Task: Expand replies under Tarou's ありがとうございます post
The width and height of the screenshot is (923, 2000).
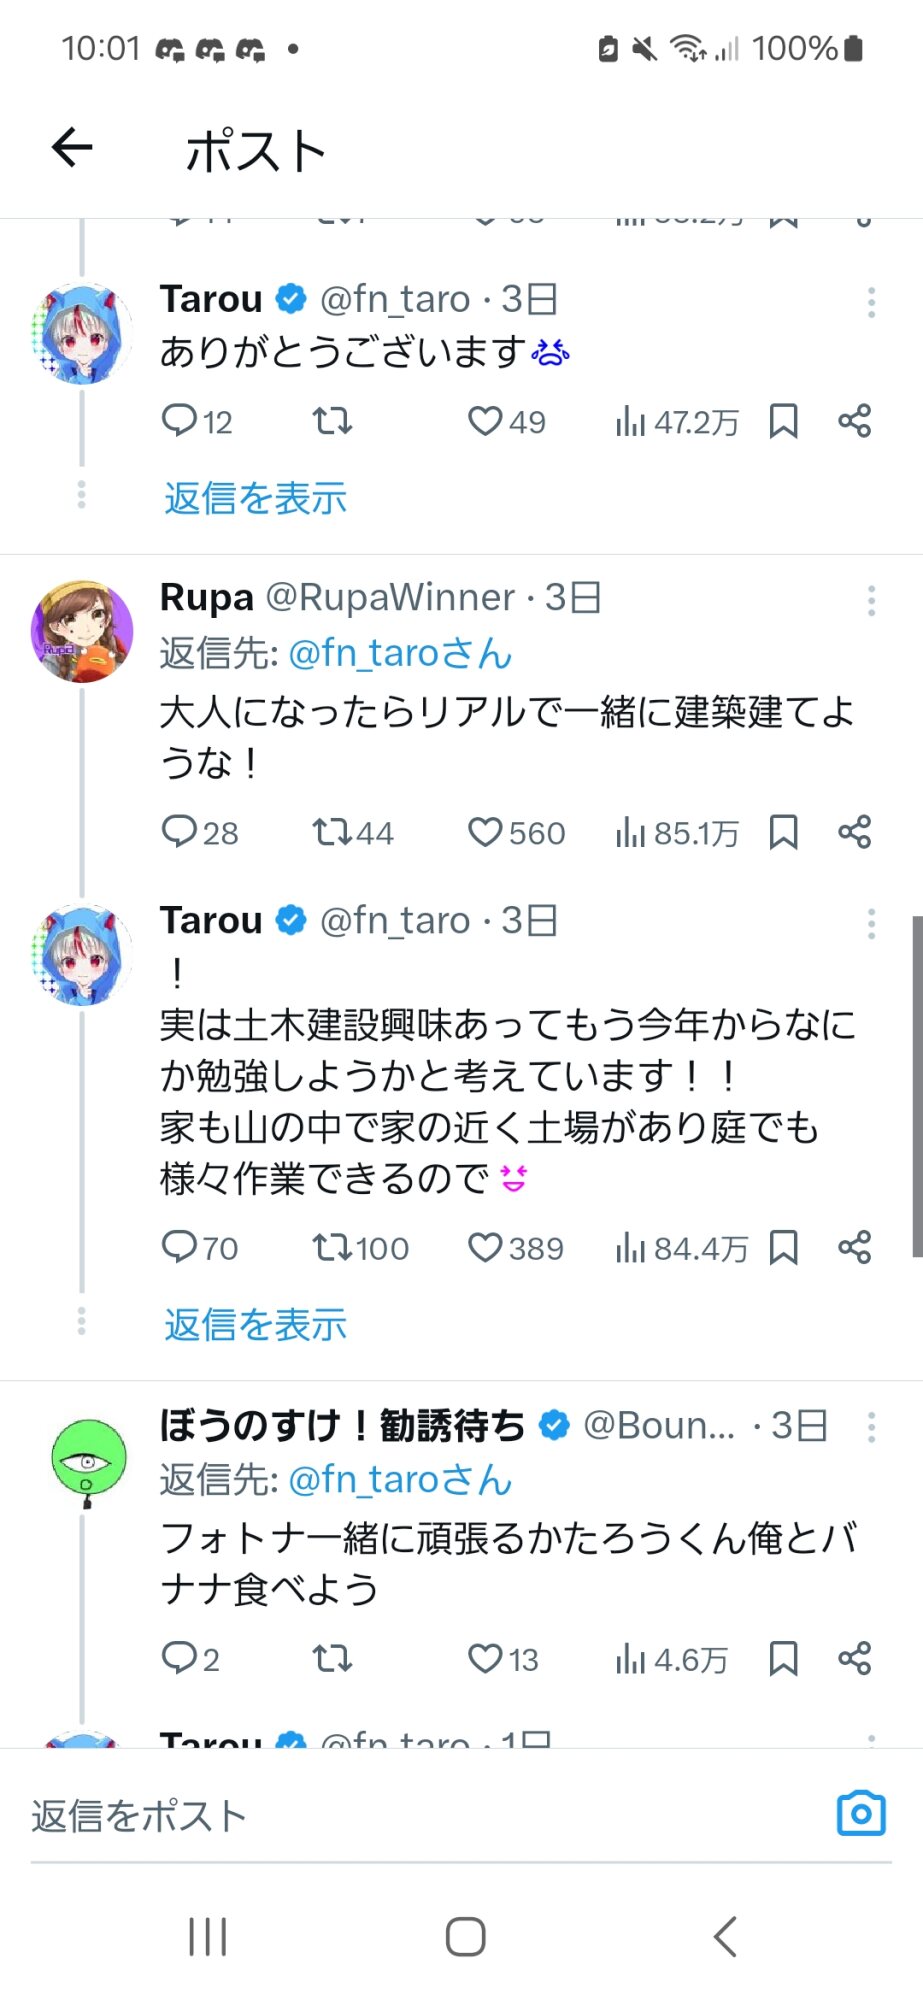Action: [255, 498]
